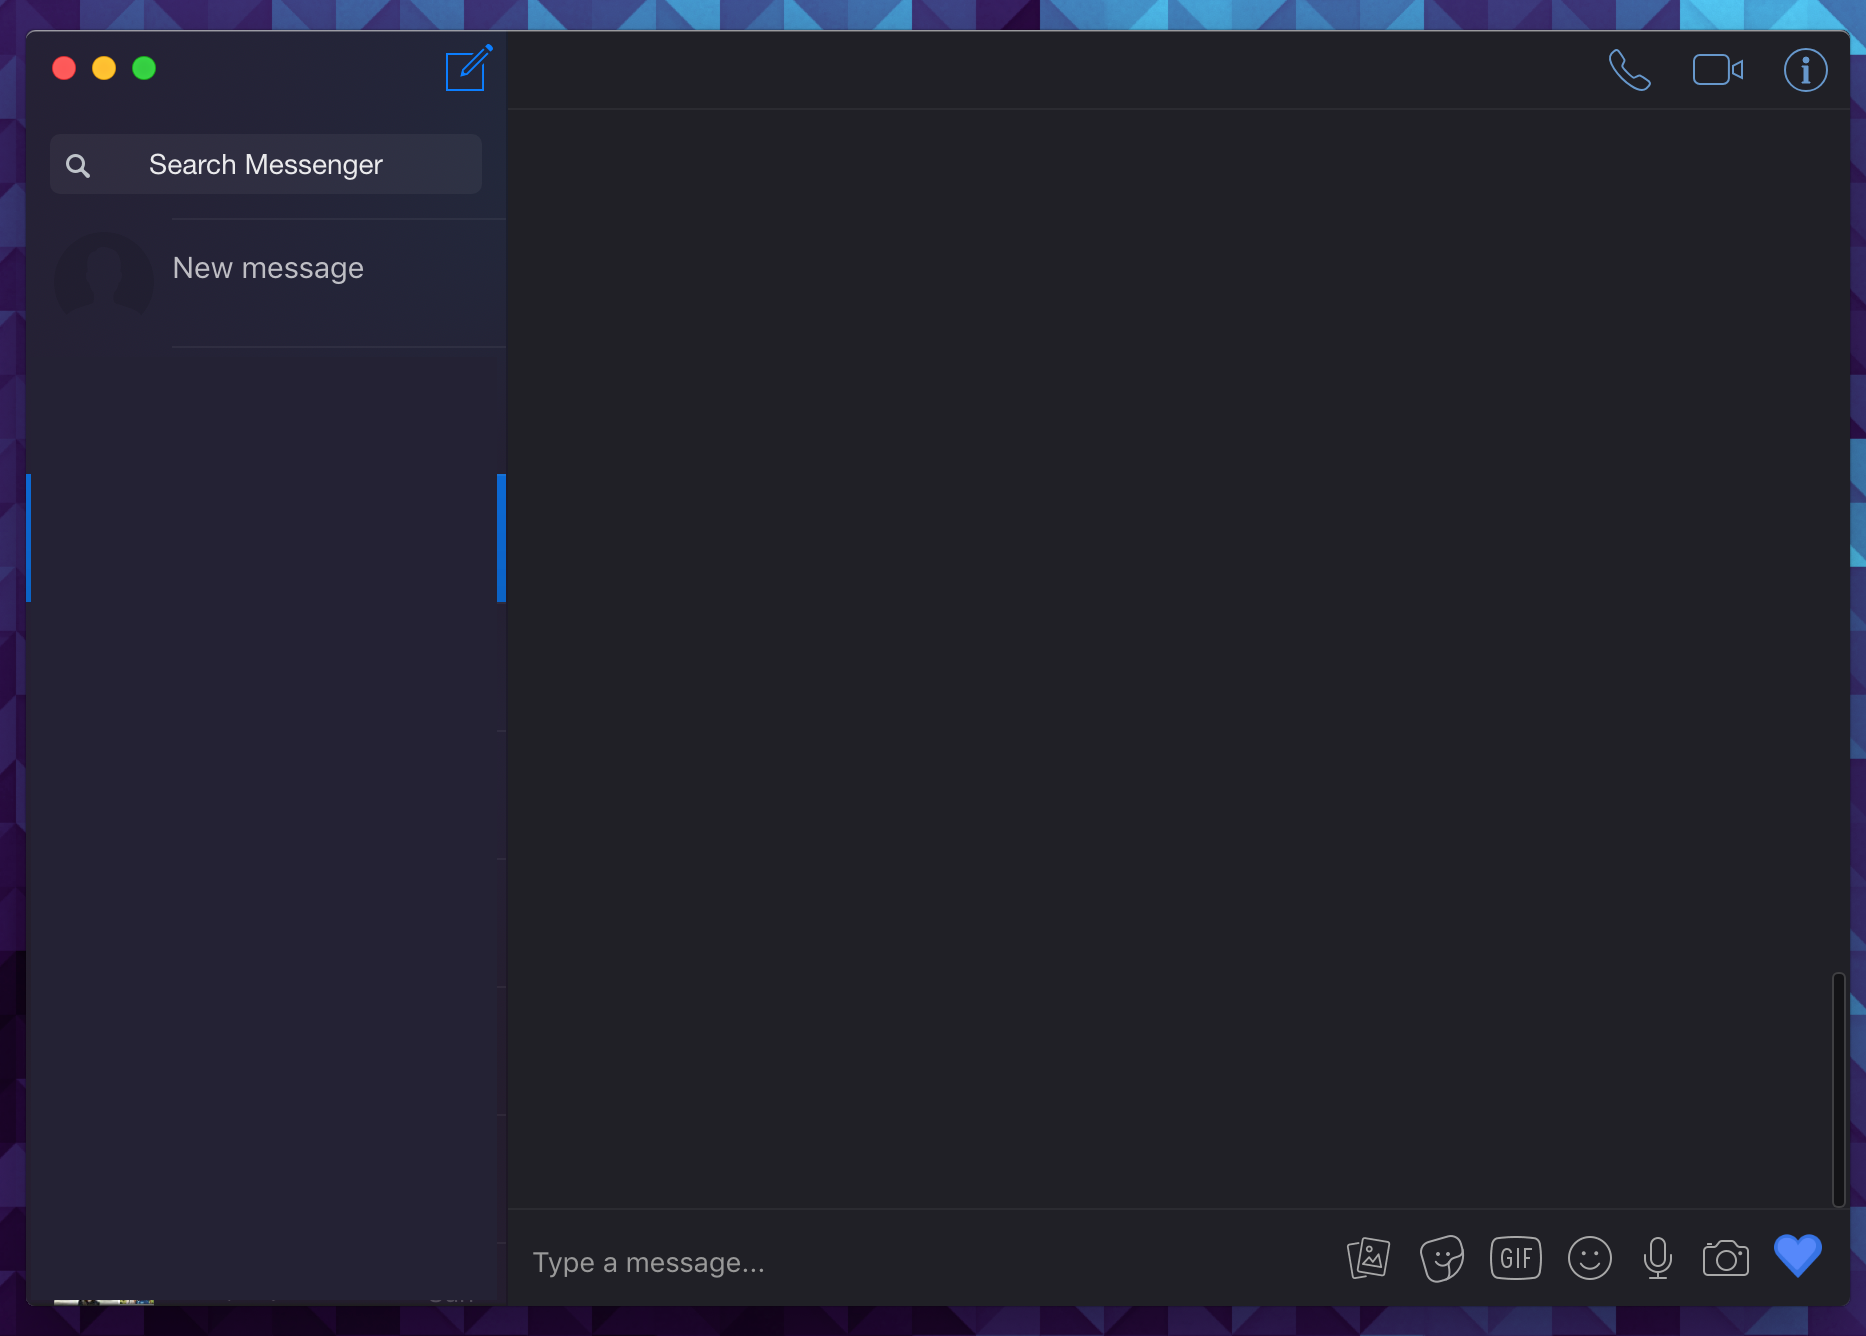The image size is (1866, 1336).
Task: Maximize the window using the green button
Action: pyautogui.click(x=144, y=68)
